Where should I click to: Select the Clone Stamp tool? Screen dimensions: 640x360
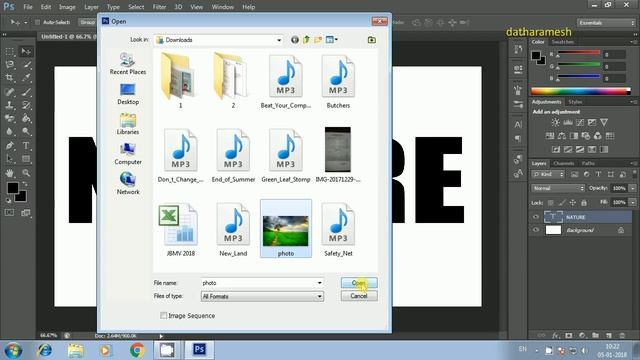10,105
